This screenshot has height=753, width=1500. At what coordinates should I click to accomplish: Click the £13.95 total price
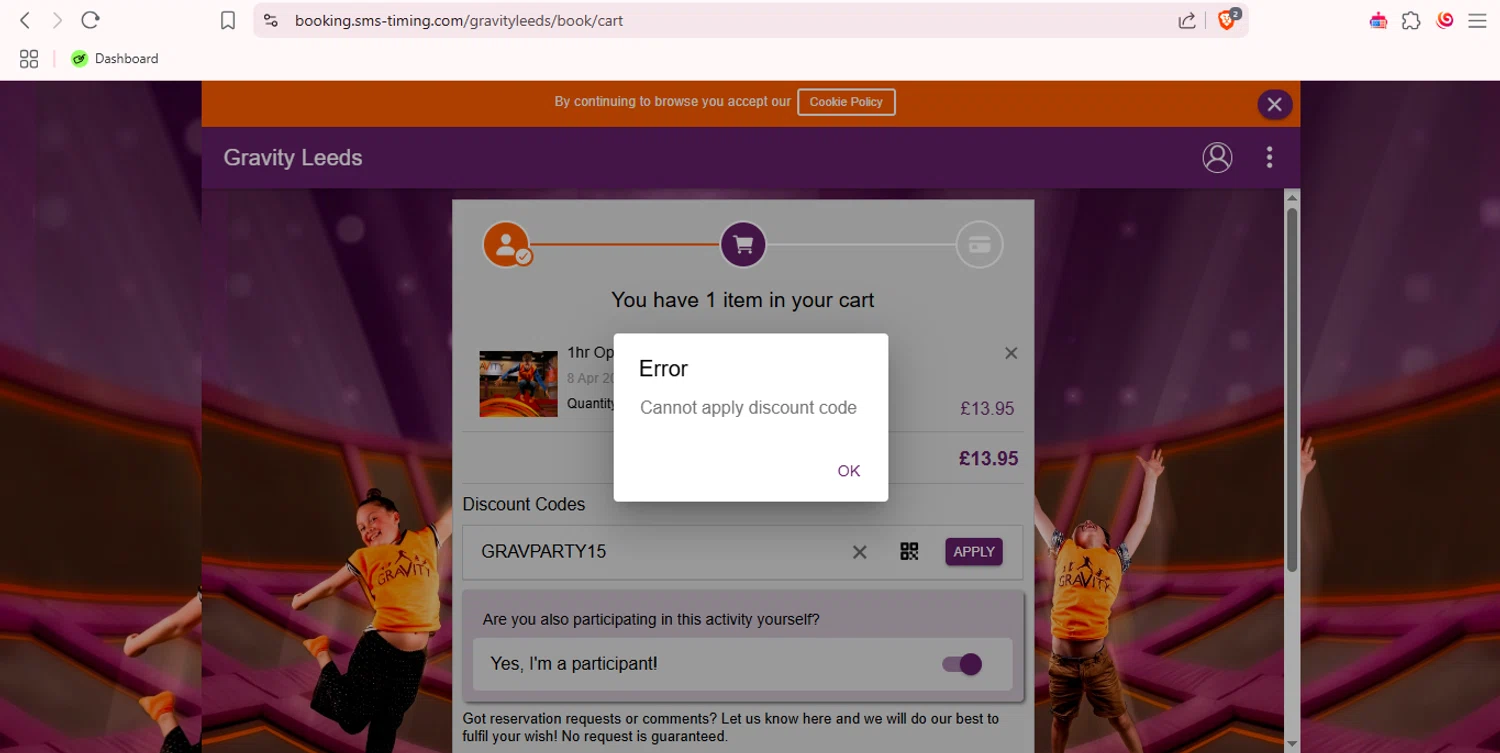pyautogui.click(x=988, y=459)
